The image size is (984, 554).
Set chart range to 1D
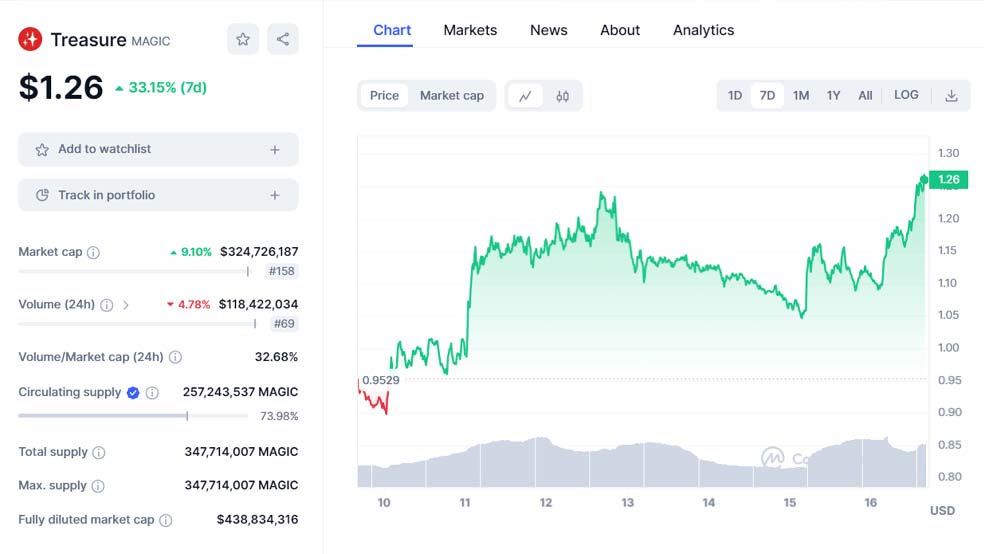coord(735,95)
